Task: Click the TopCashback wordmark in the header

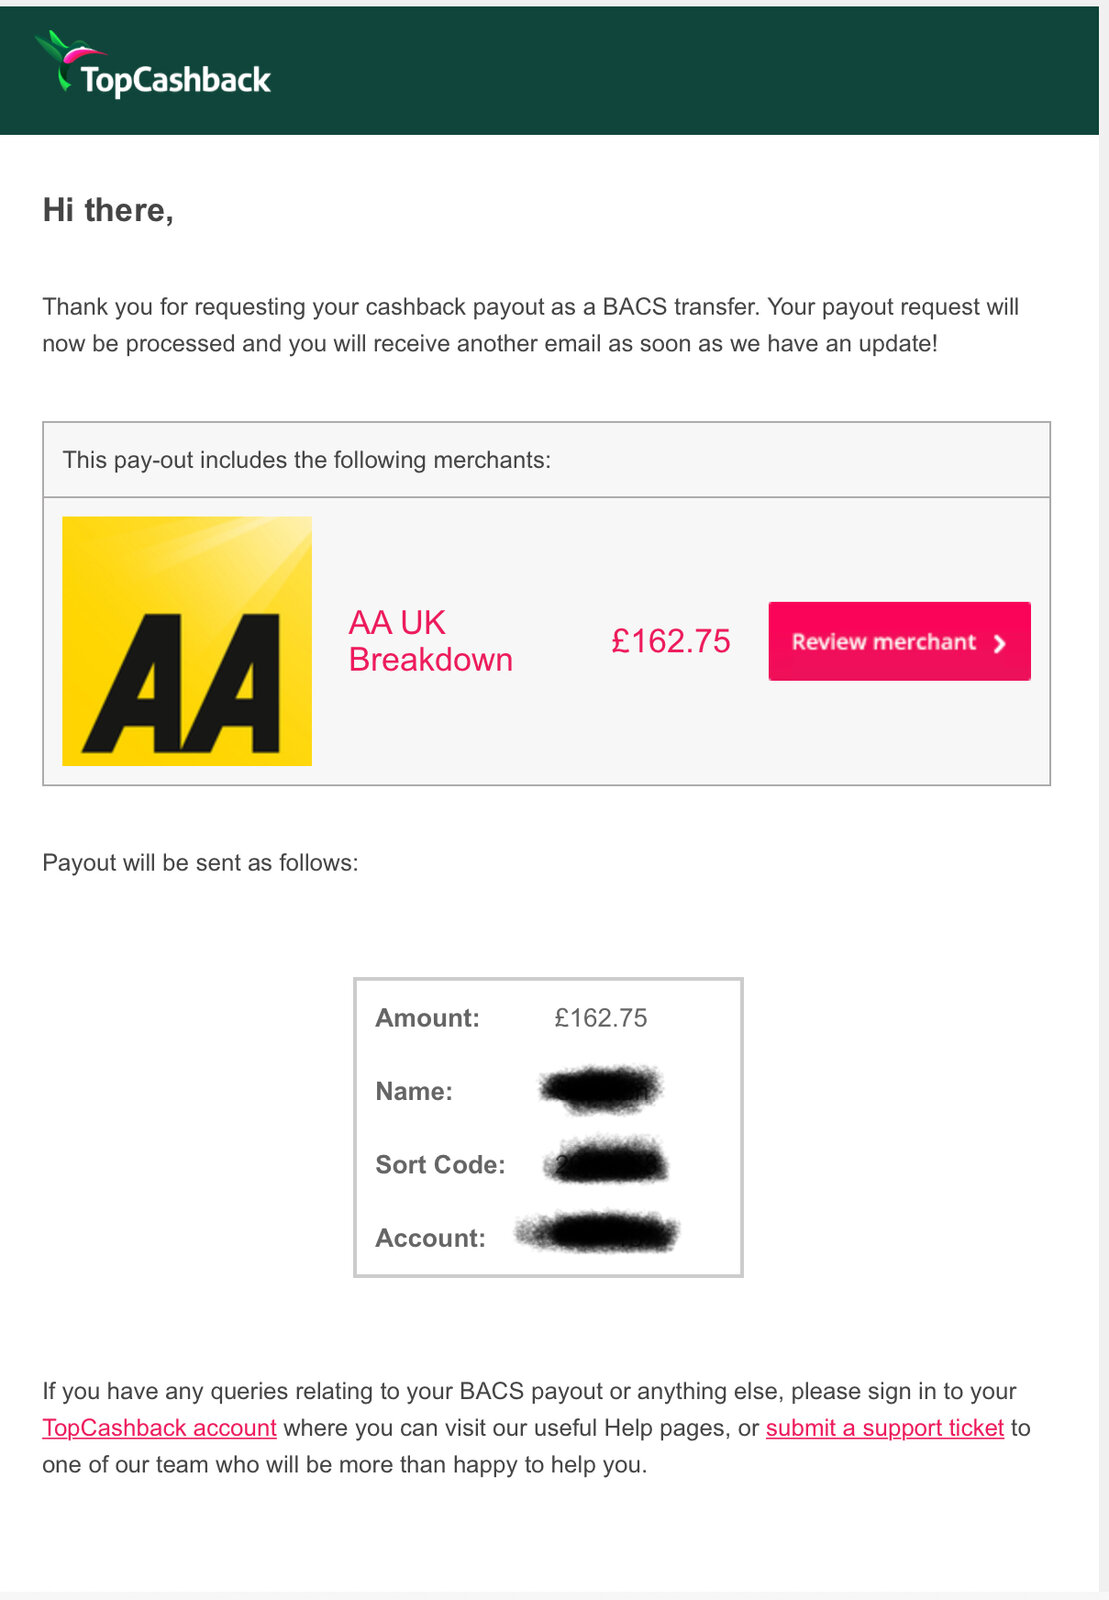Action: (x=176, y=80)
